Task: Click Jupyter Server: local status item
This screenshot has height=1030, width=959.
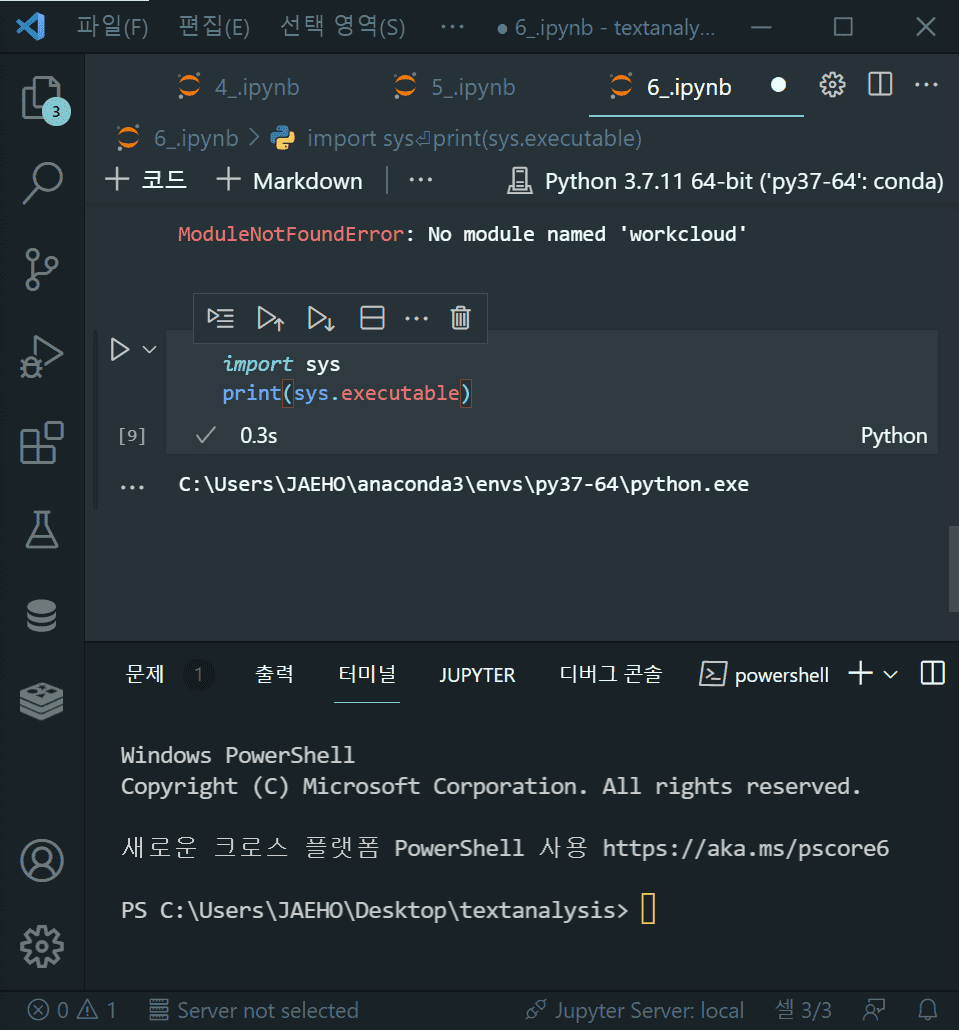Action: [x=634, y=1010]
